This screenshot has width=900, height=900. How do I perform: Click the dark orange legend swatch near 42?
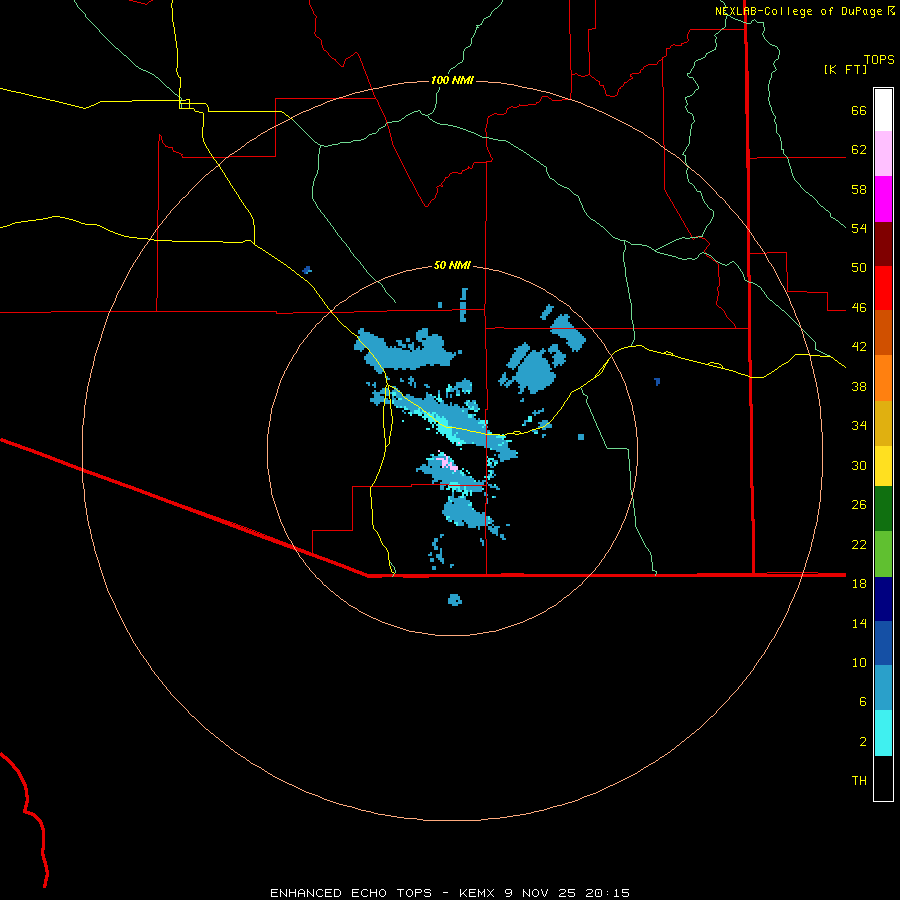(x=883, y=333)
